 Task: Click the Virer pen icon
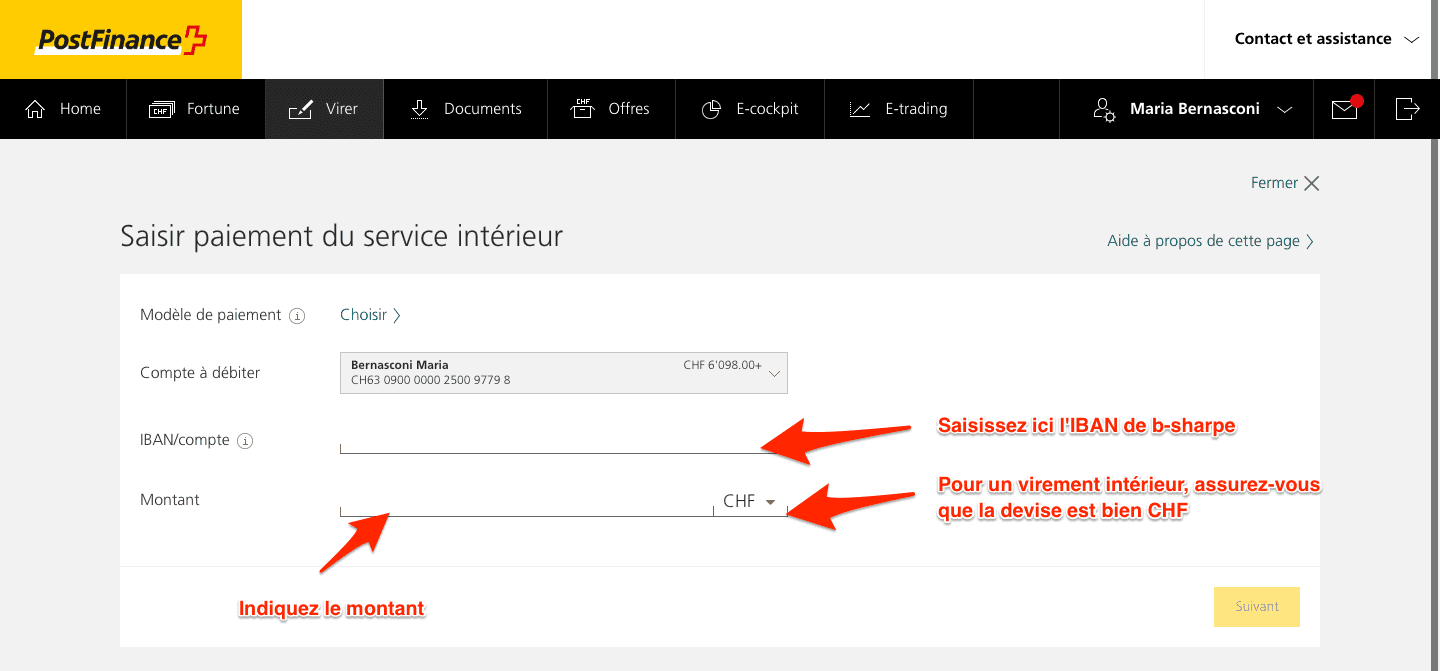[300, 109]
